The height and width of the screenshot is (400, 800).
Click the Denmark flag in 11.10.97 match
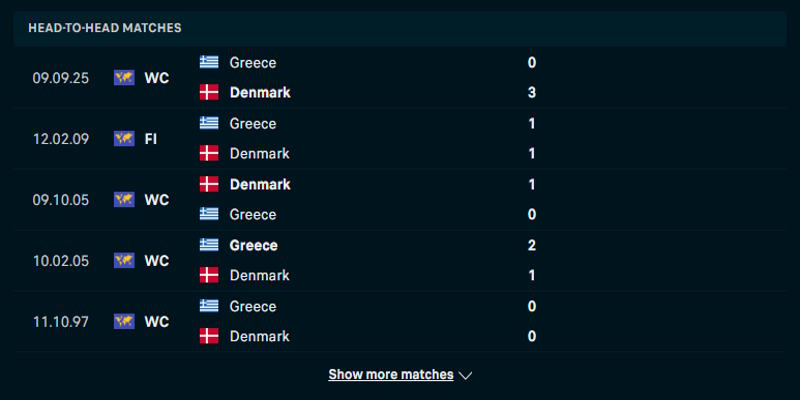click(x=209, y=336)
